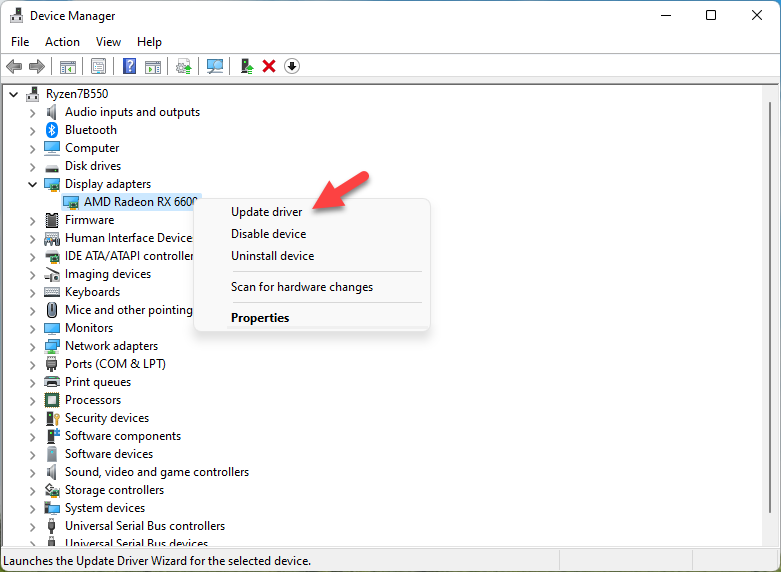Viewport: 781px width, 572px height.
Task: Click the Processors chip icon
Action: (52, 400)
